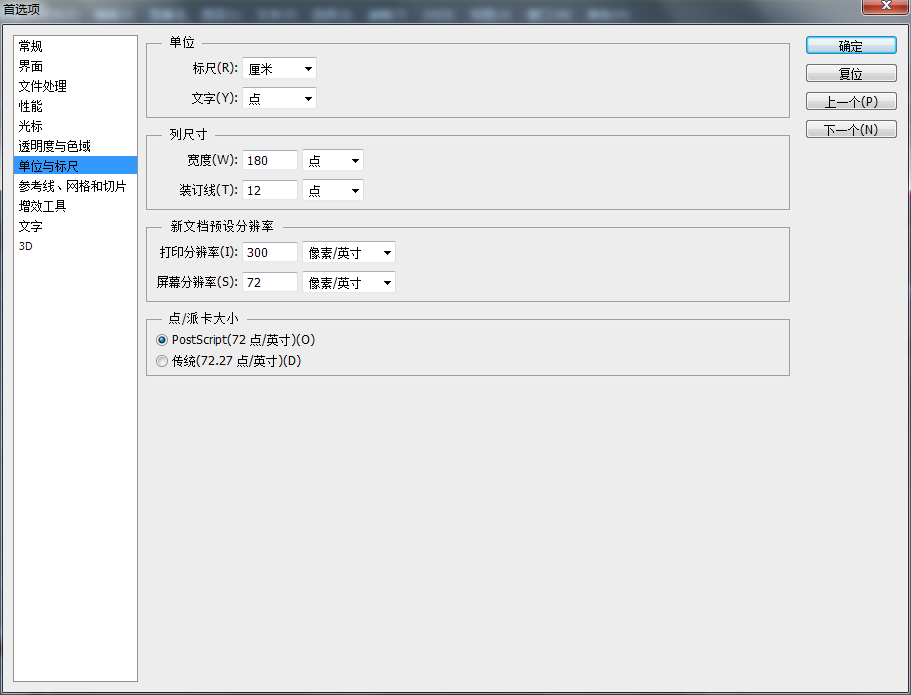Screen dimensions: 911x695
Task: Switch to the 界面 preferences section
Action: (x=30, y=66)
